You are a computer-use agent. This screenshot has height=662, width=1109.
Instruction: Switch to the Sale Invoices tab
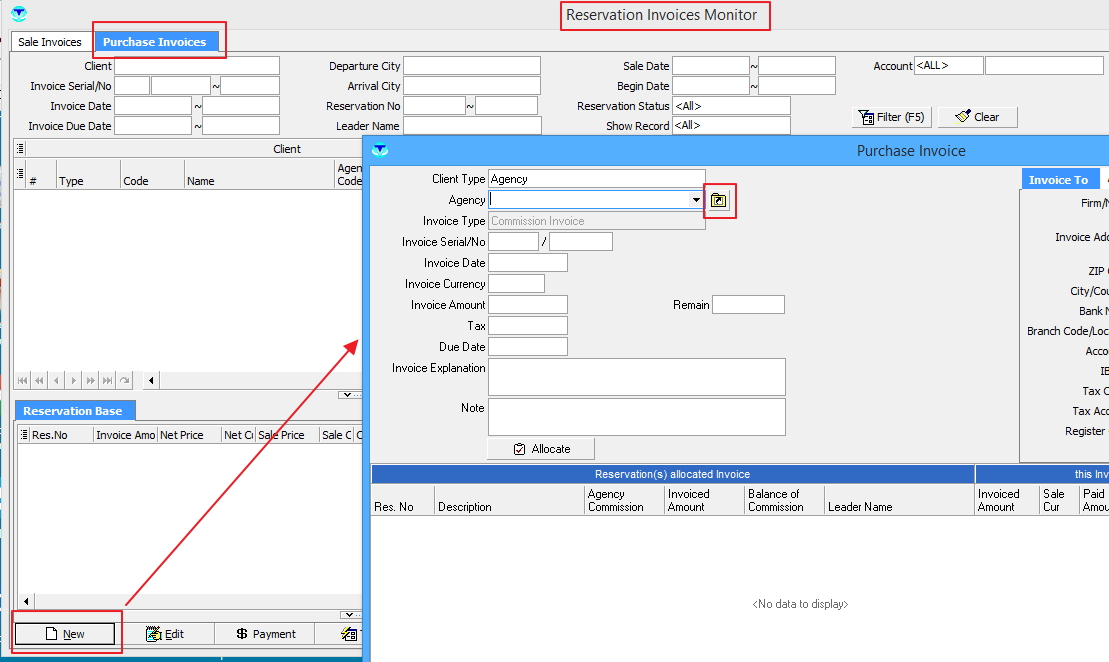pos(50,42)
